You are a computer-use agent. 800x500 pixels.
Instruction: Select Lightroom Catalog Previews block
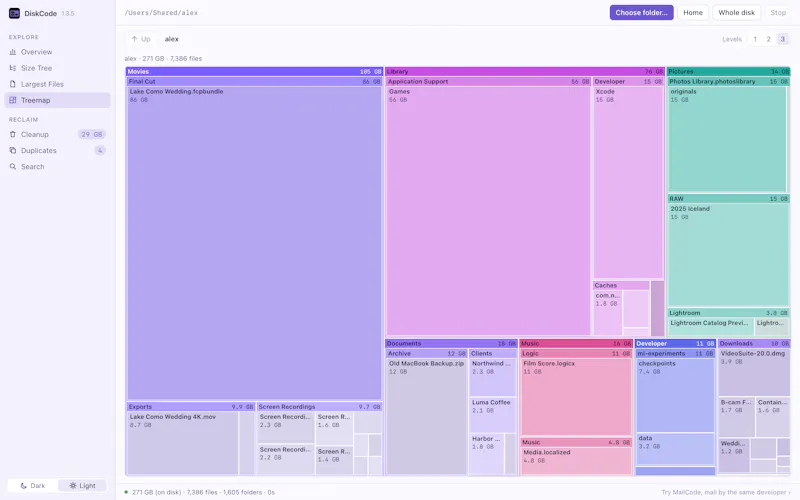pyautogui.click(x=711, y=327)
